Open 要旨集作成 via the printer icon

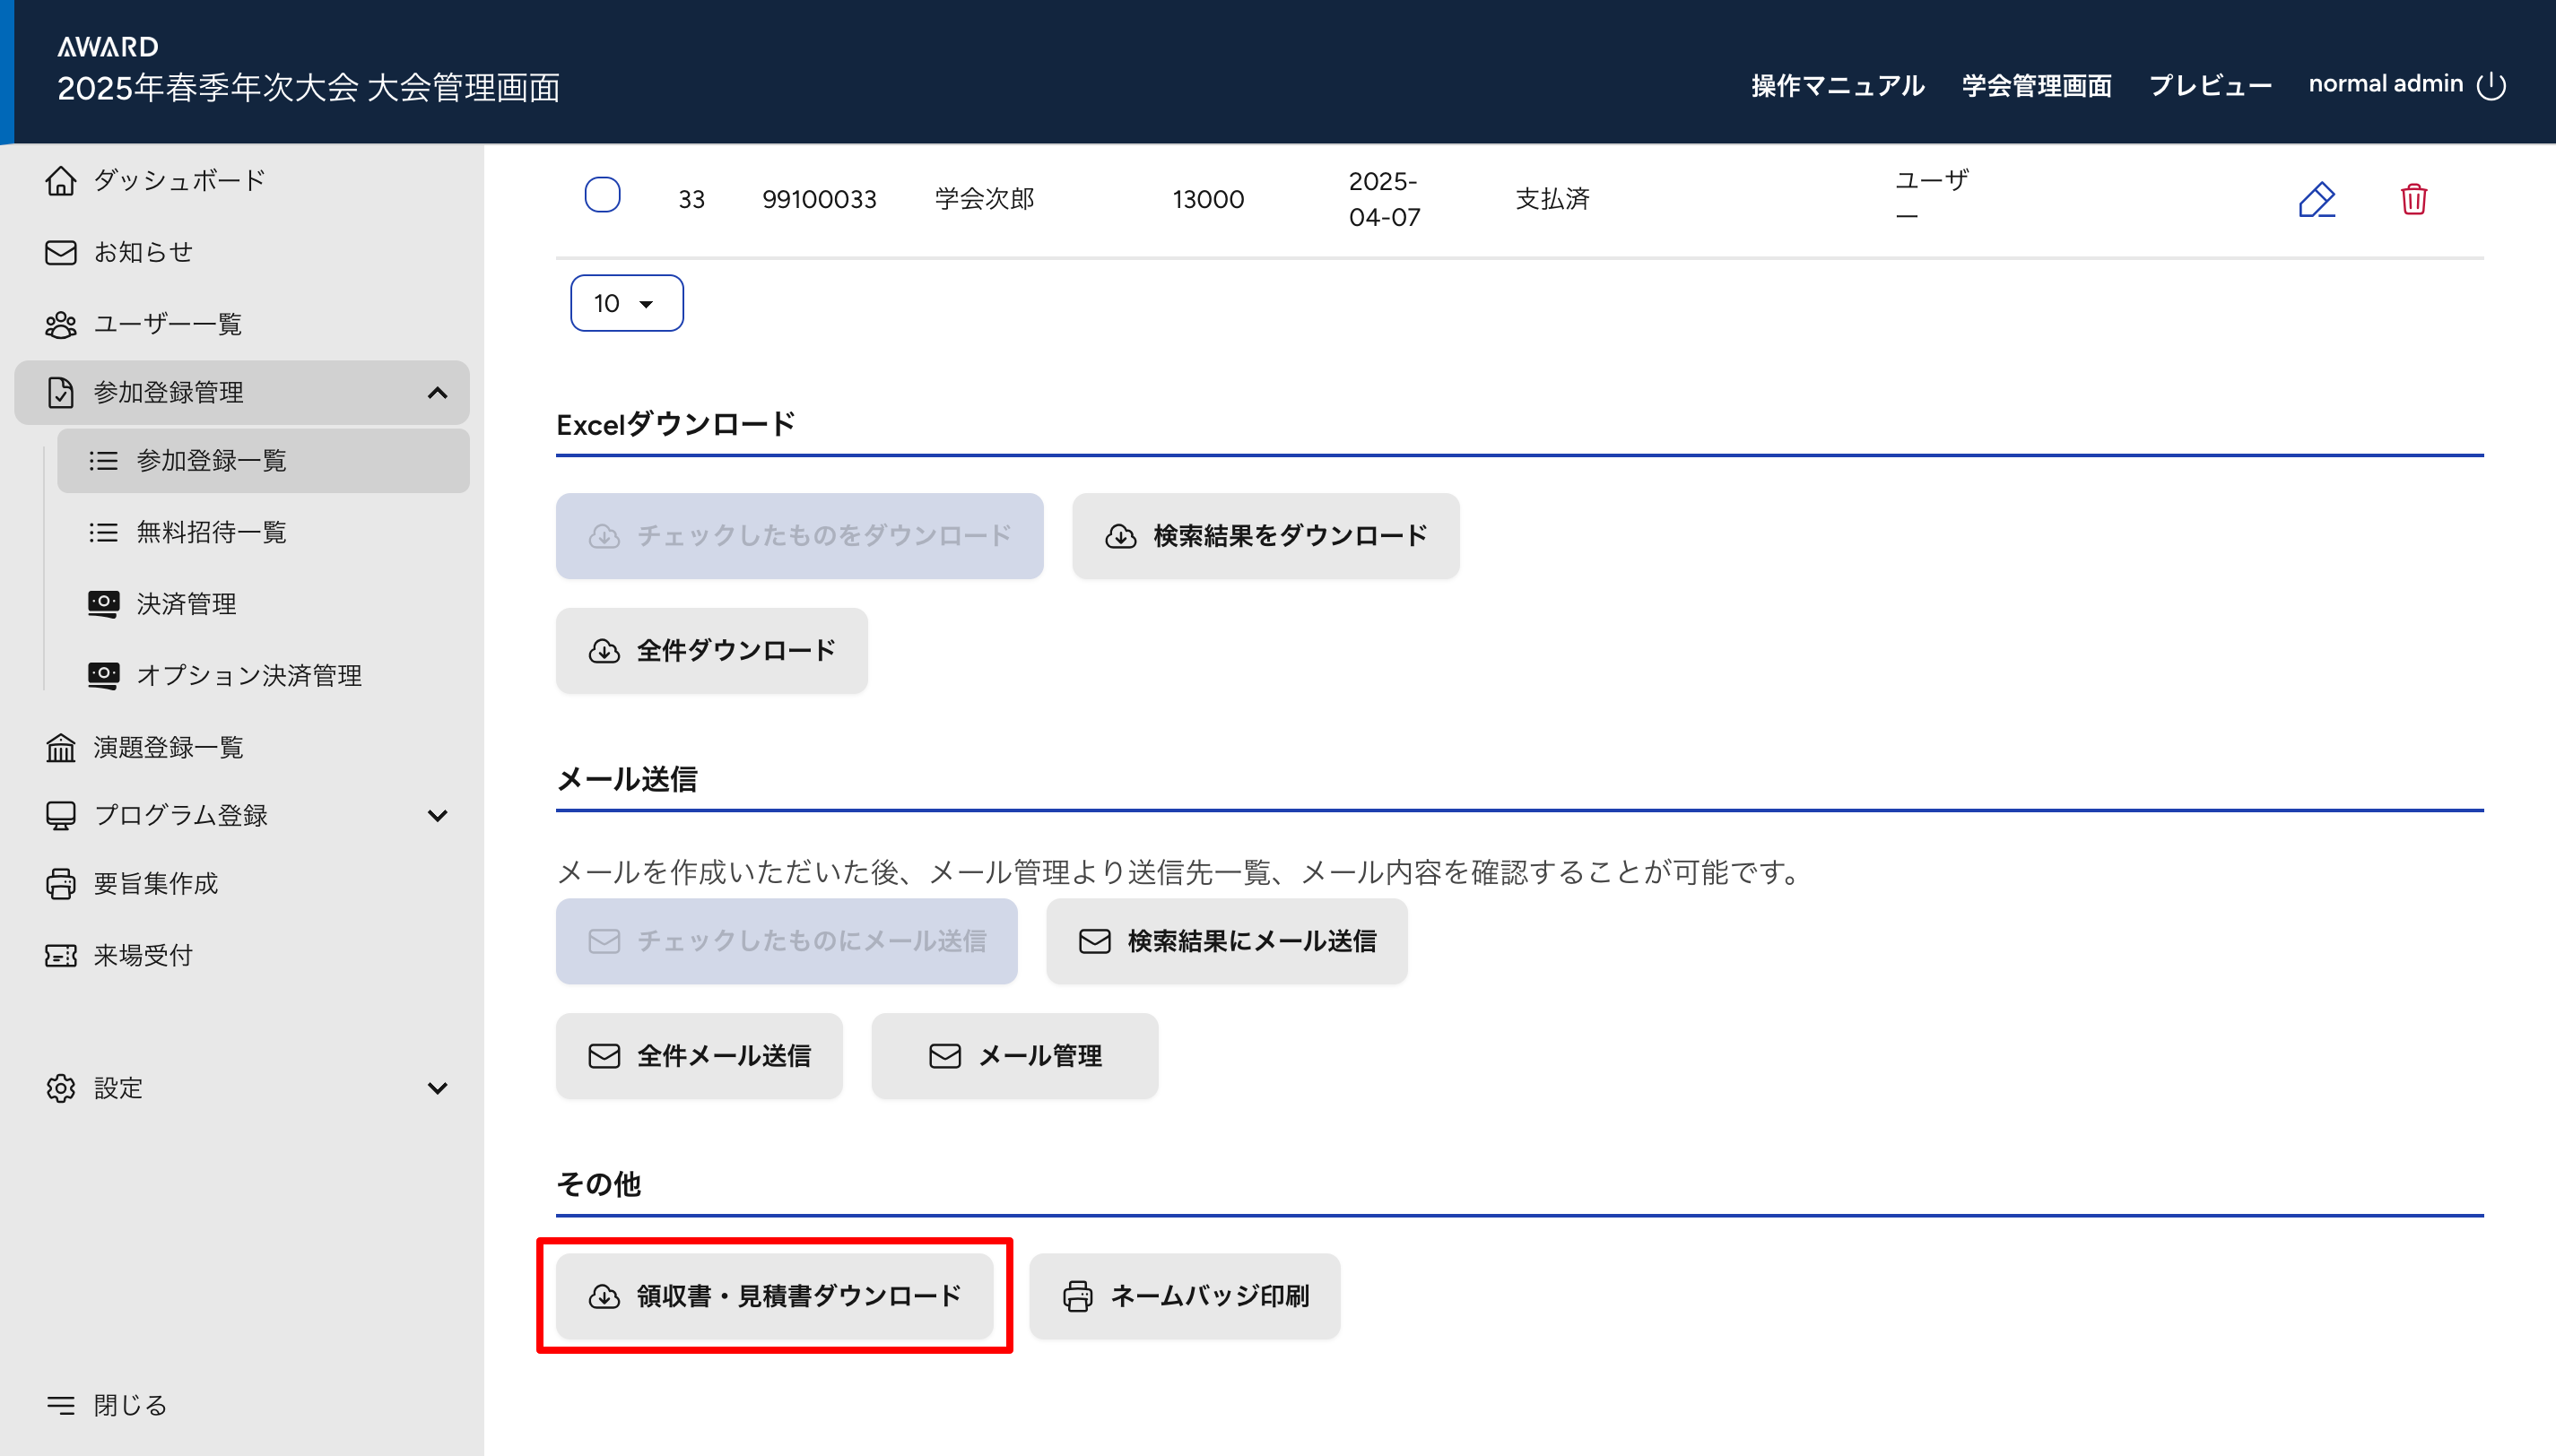point(60,884)
